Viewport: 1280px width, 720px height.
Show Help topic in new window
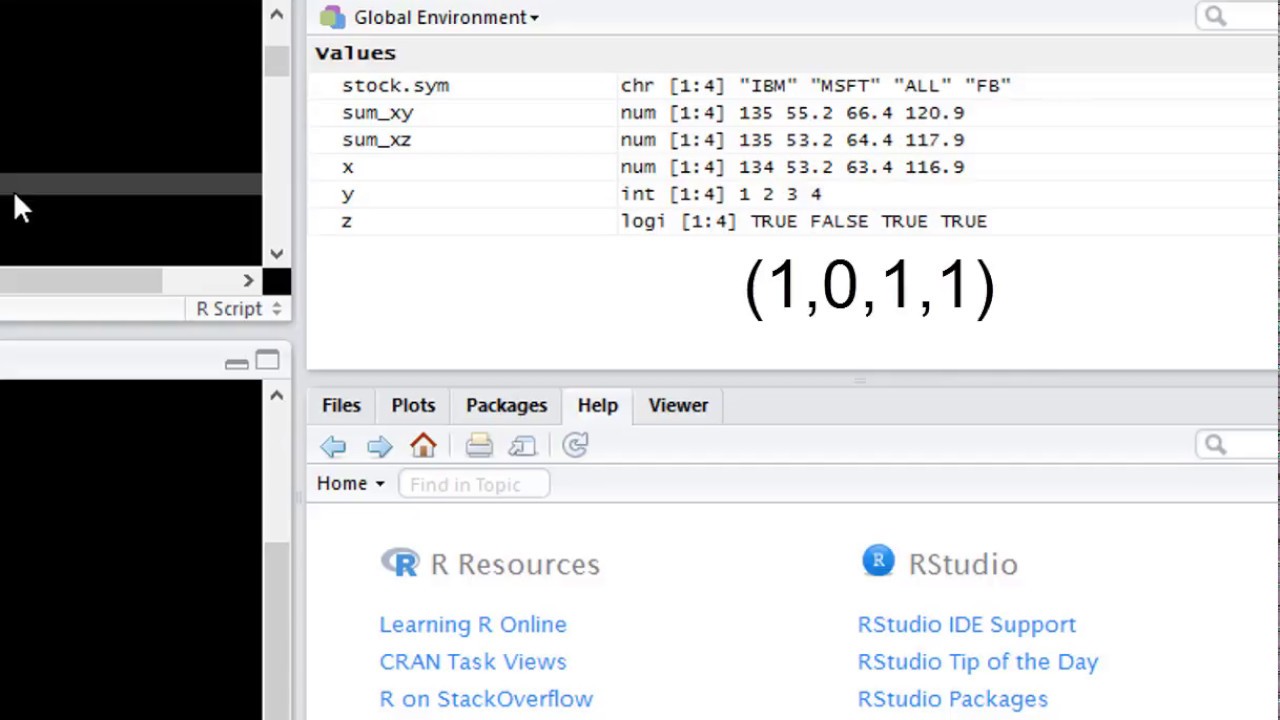tap(522, 446)
